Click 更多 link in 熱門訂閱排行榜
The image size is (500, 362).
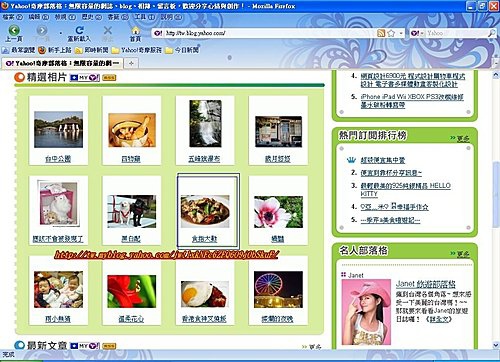pos(463,138)
